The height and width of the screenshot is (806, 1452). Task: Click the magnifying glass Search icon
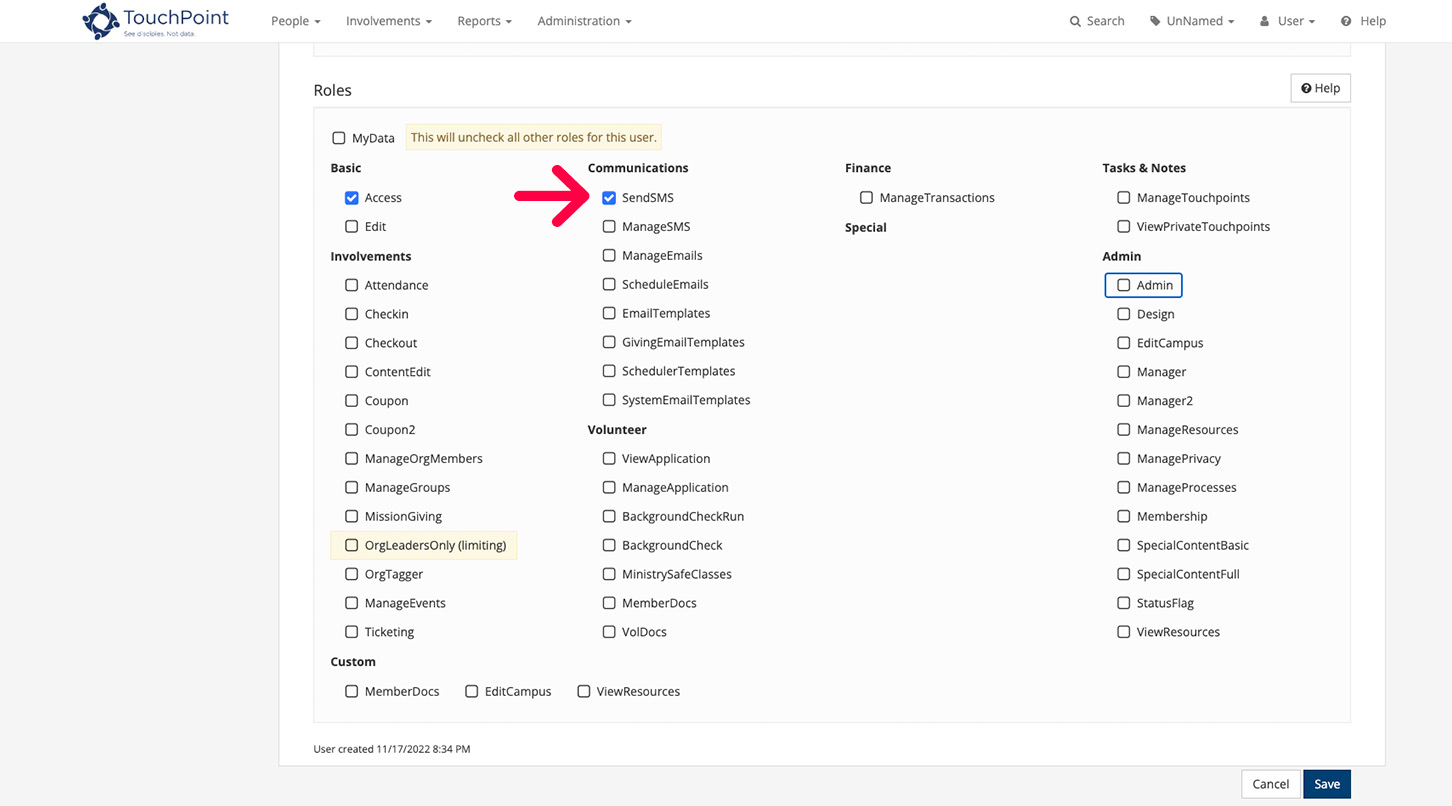pyautogui.click(x=1074, y=20)
